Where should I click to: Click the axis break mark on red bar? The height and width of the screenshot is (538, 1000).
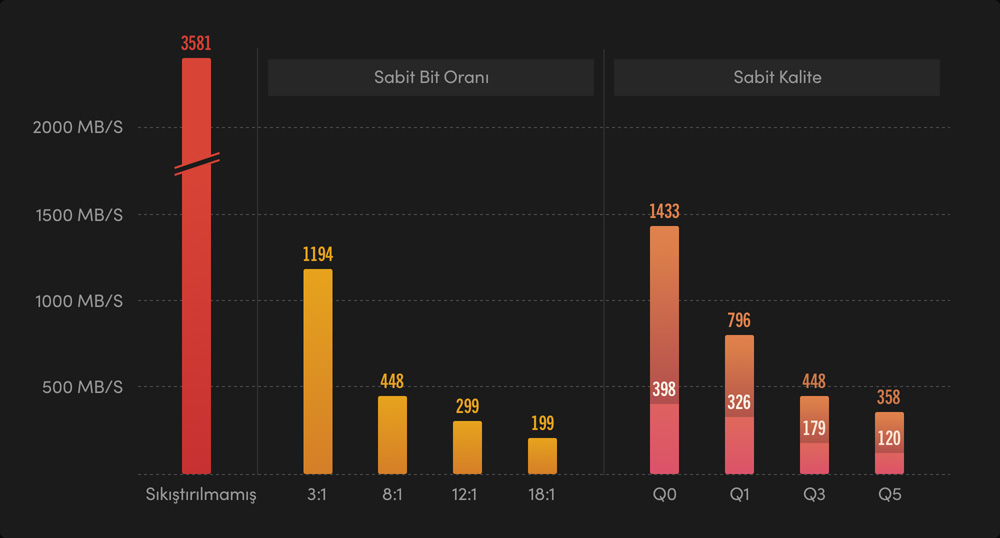pos(197,165)
